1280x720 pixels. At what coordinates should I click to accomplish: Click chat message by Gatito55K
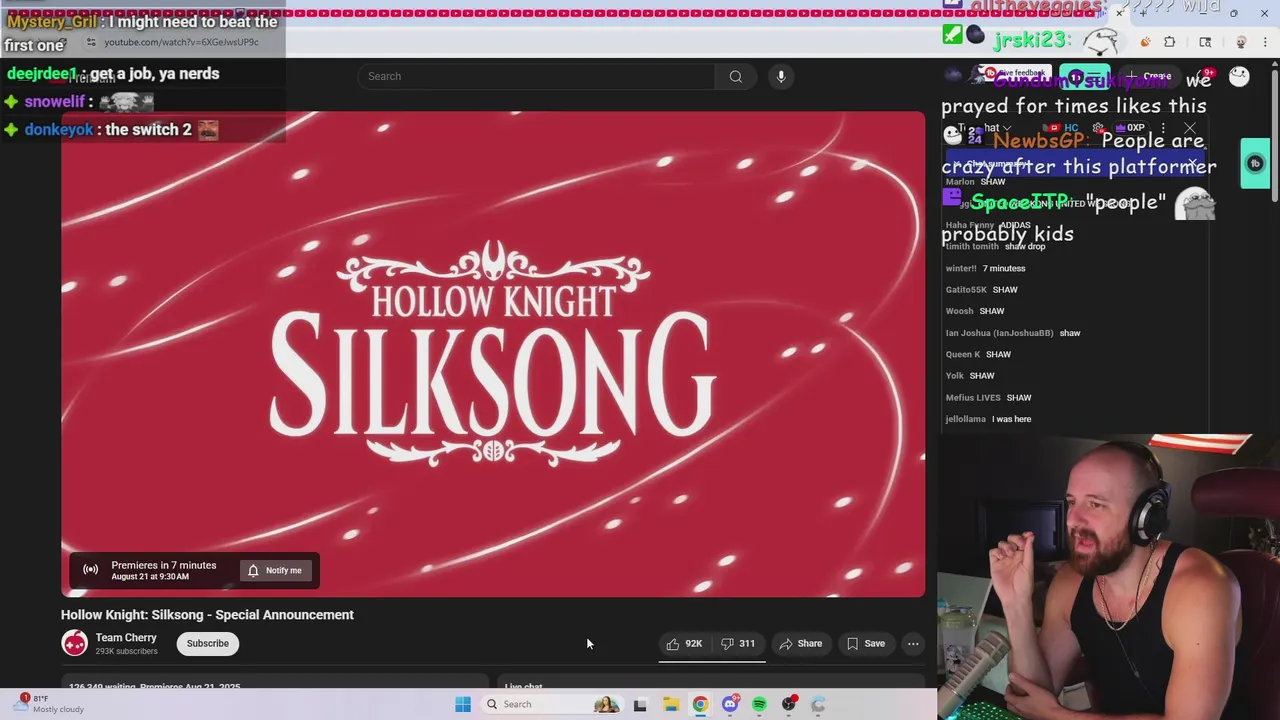pyautogui.click(x=981, y=290)
